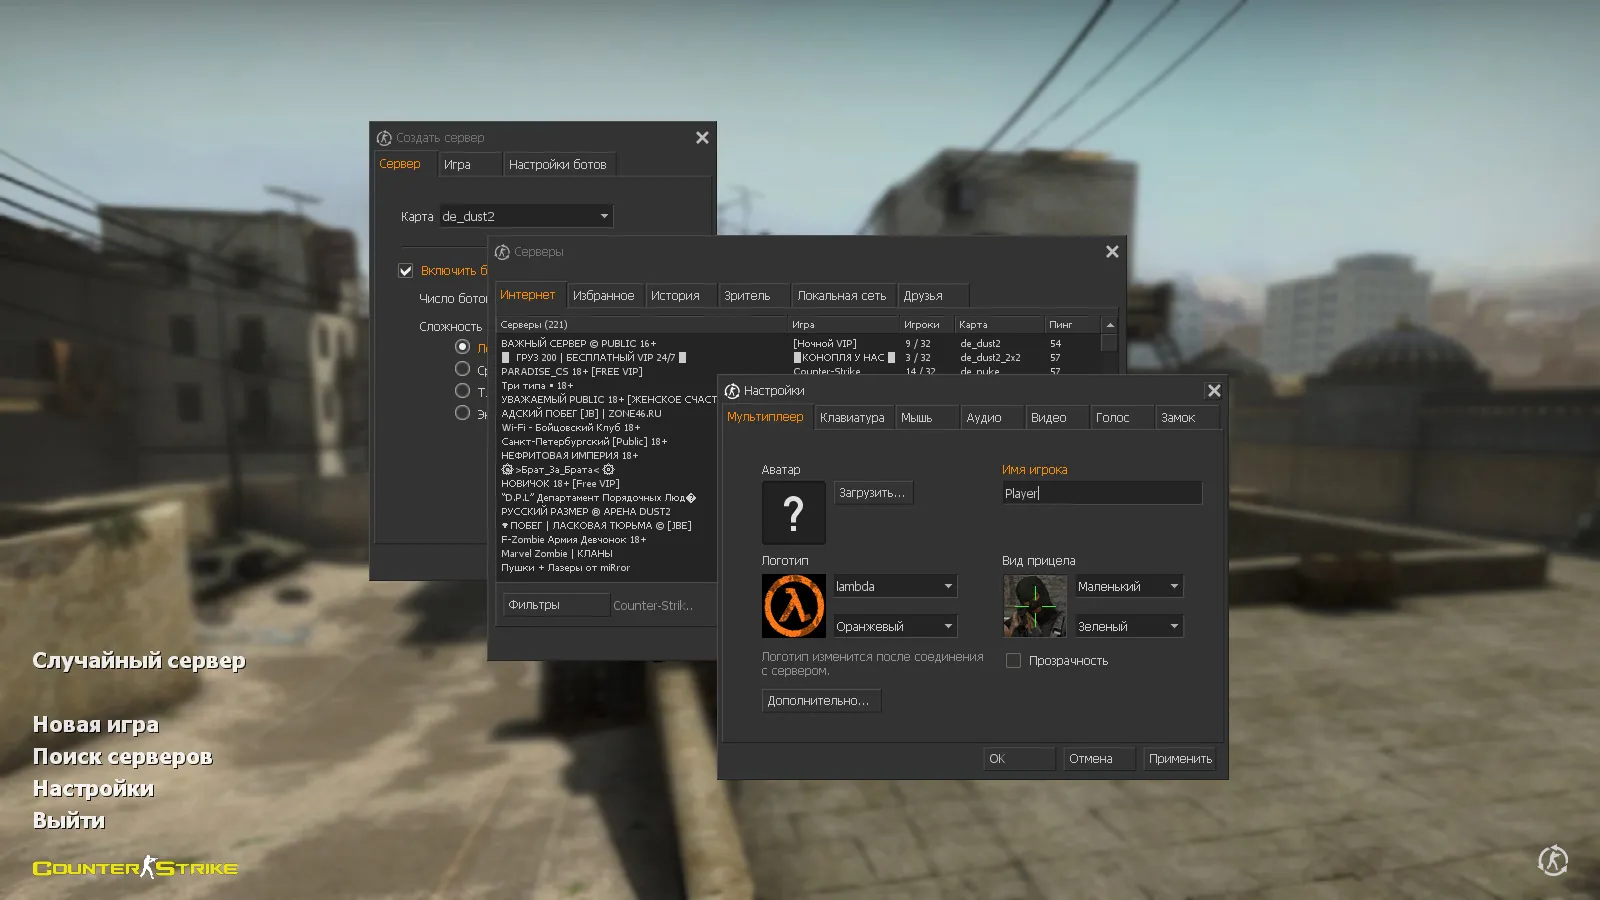Switch to the Настройки ботов tab

(560, 164)
